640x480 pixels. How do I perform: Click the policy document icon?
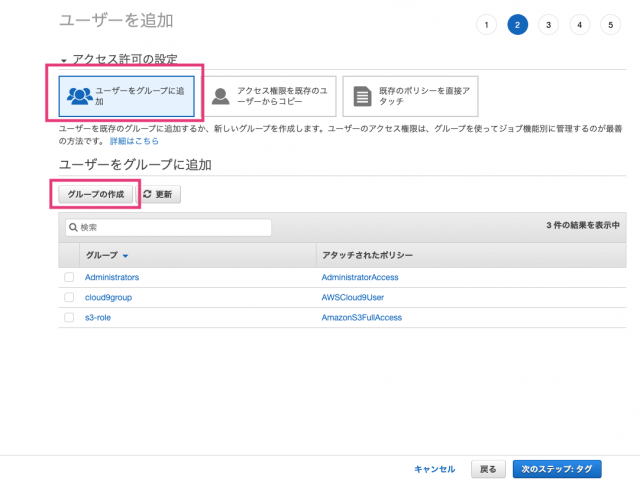point(362,96)
